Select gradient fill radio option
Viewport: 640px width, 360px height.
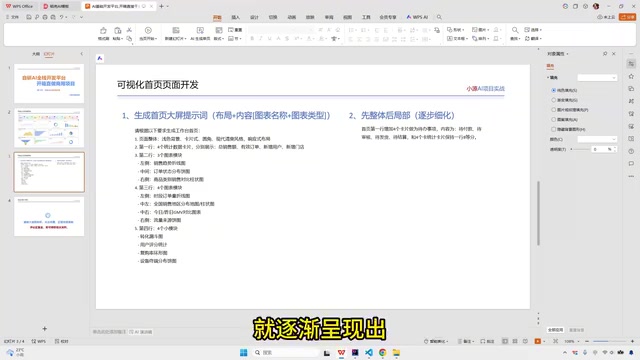pyautogui.click(x=553, y=100)
